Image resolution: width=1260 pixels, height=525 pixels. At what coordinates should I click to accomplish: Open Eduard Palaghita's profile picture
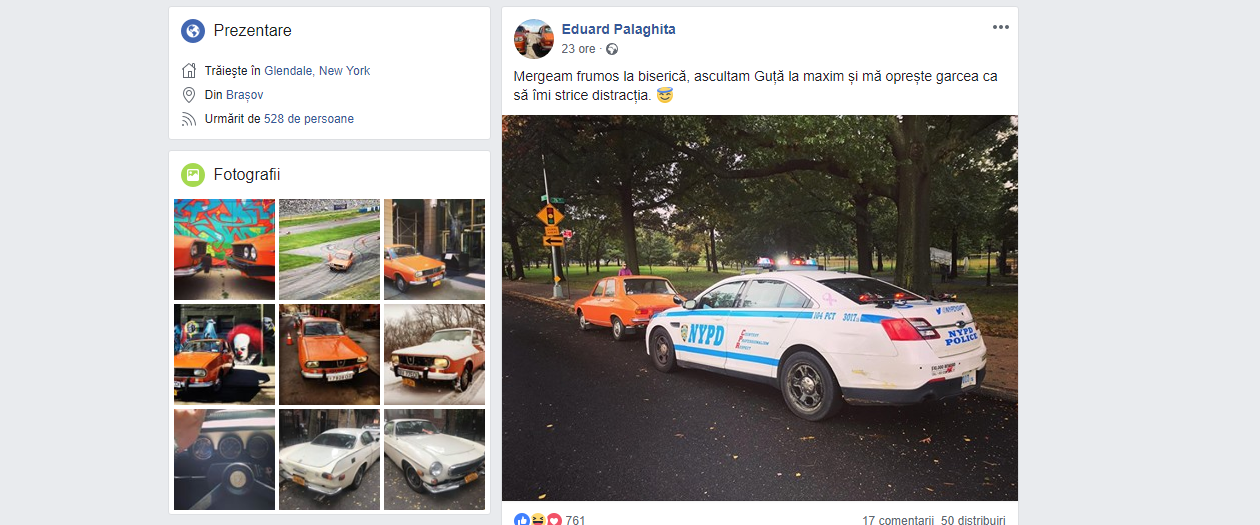click(533, 39)
